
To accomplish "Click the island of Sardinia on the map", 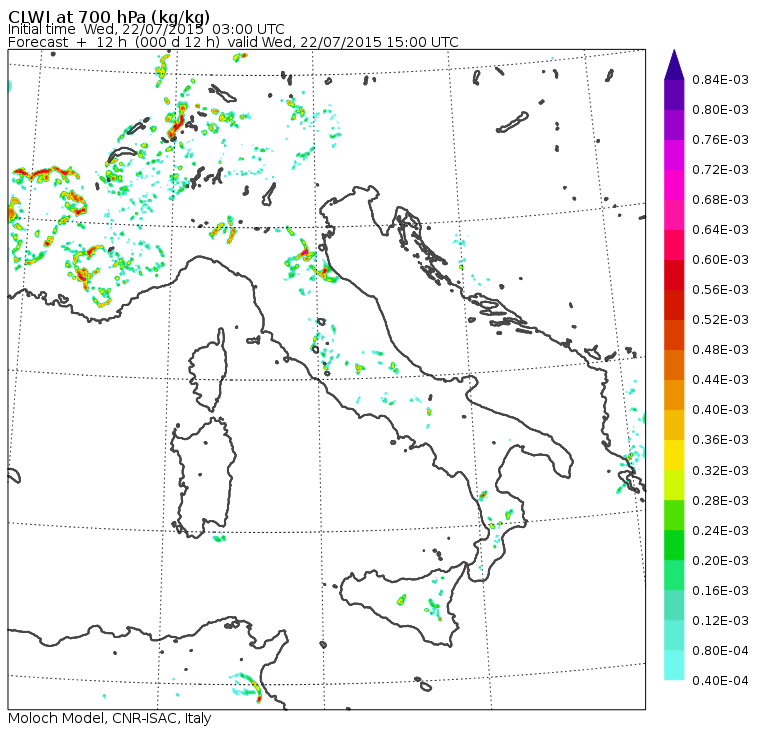I will pos(204,477).
